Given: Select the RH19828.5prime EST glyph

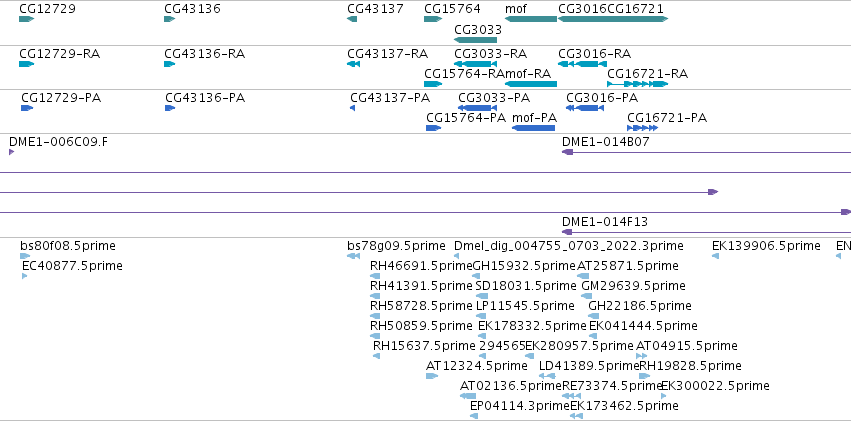Looking at the screenshot, I should pyautogui.click(x=645, y=376).
